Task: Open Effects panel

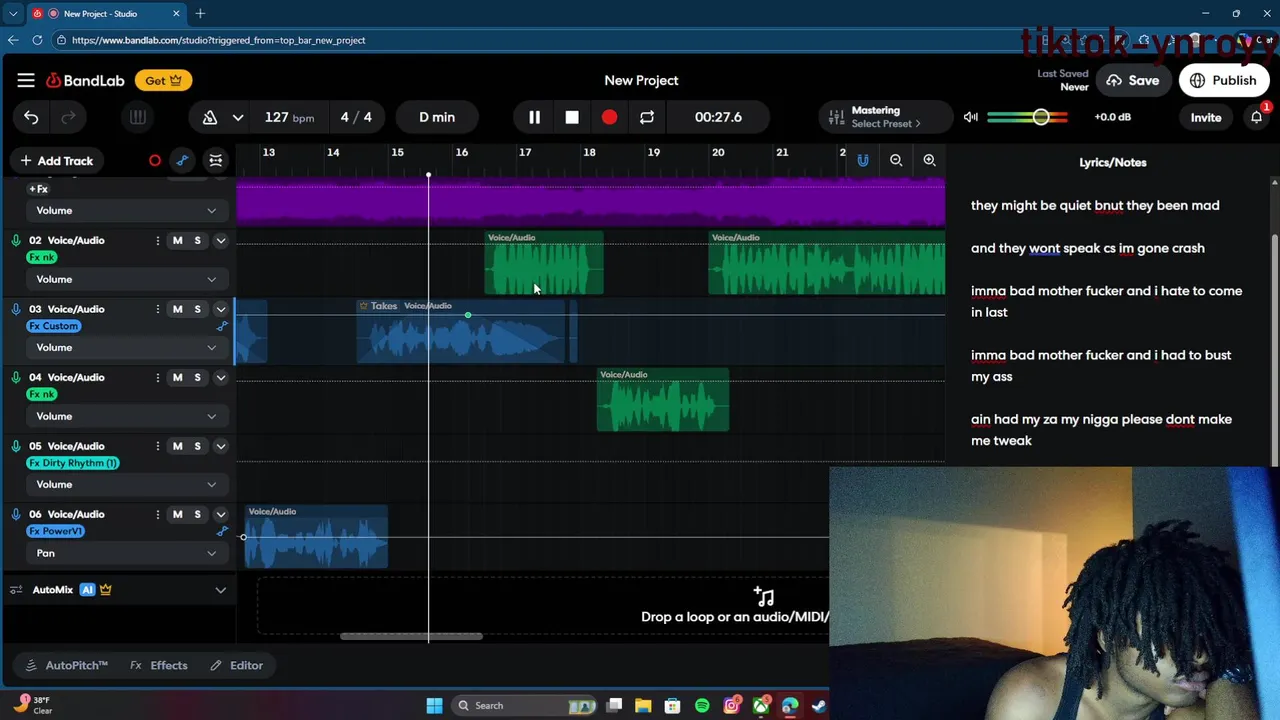Action: [x=159, y=665]
